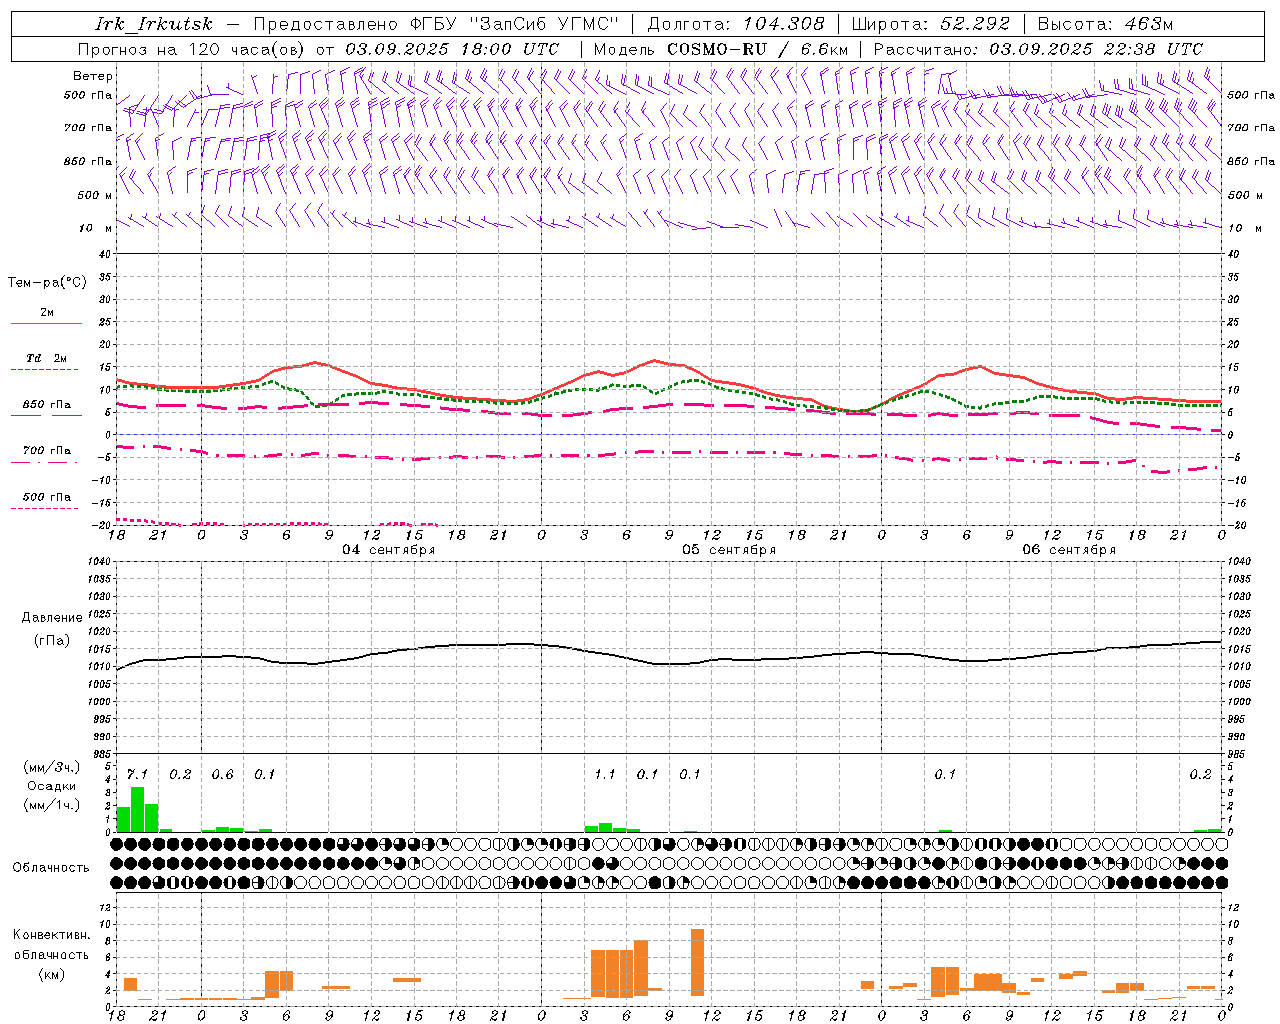Image resolution: width=1280 pixels, height=1024 pixels.
Task: Click the precipitation total value 0.6
Action: (222, 774)
